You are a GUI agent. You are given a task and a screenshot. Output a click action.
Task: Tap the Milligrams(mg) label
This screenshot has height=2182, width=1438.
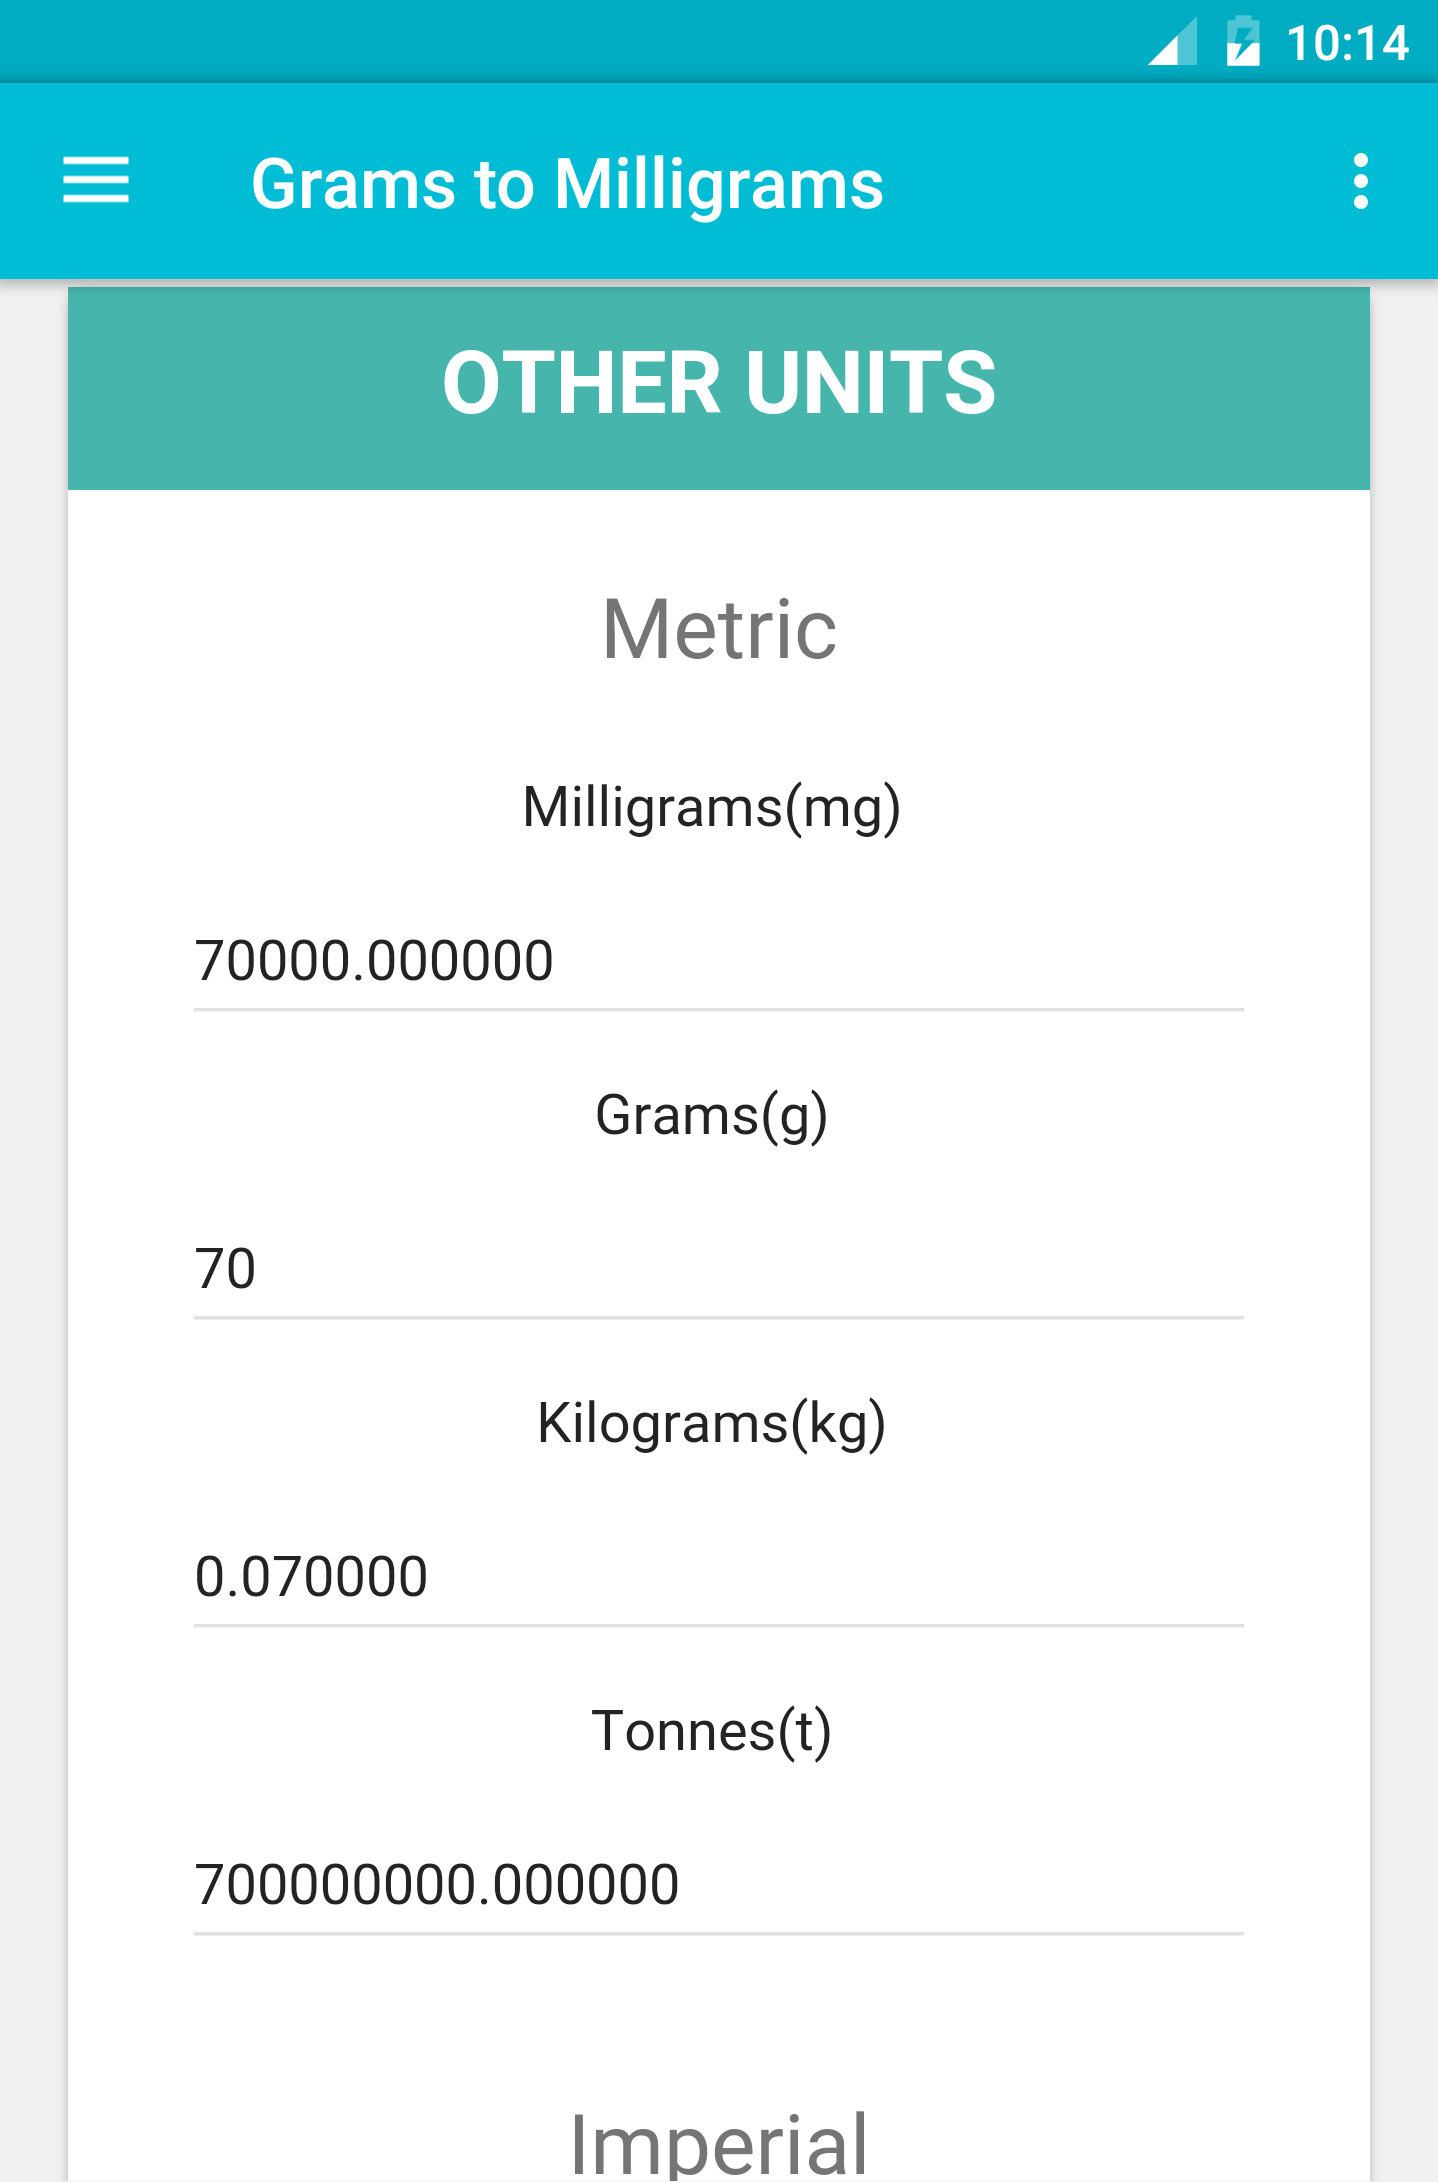[x=712, y=808]
